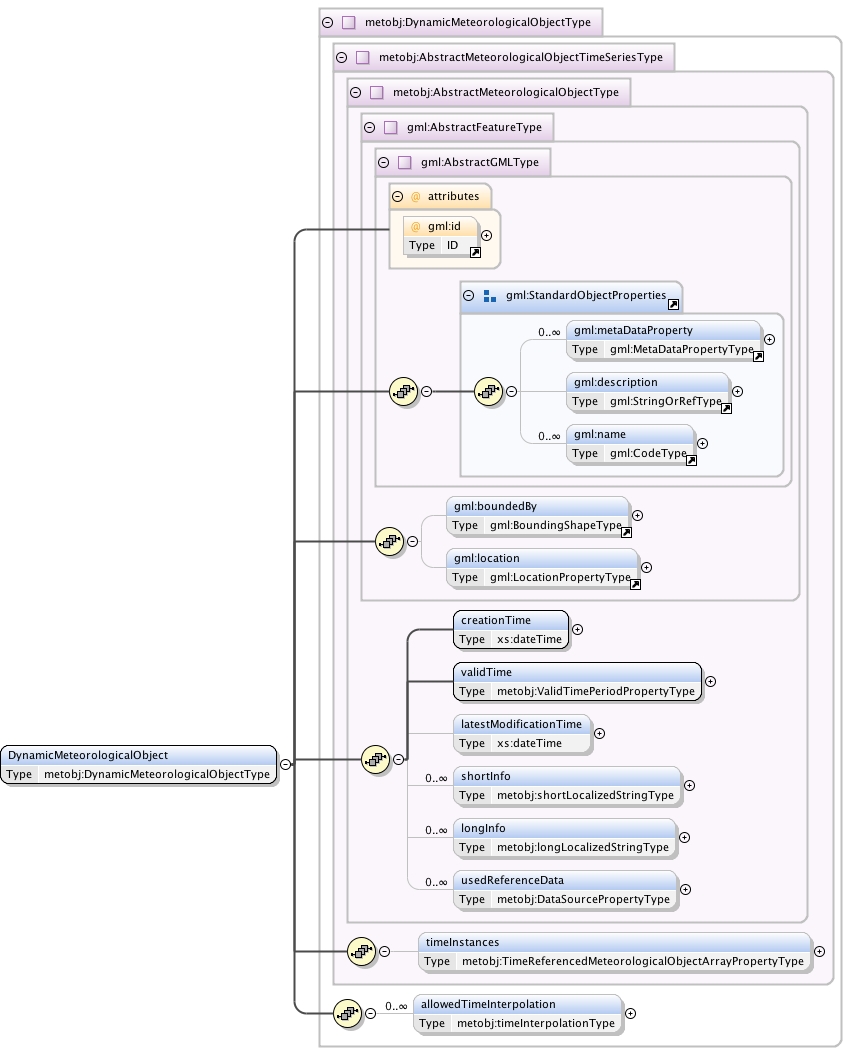Collapse sequence before allowedTimeInterpolation
Screen dimensions: 843x1048
pos(370,1013)
